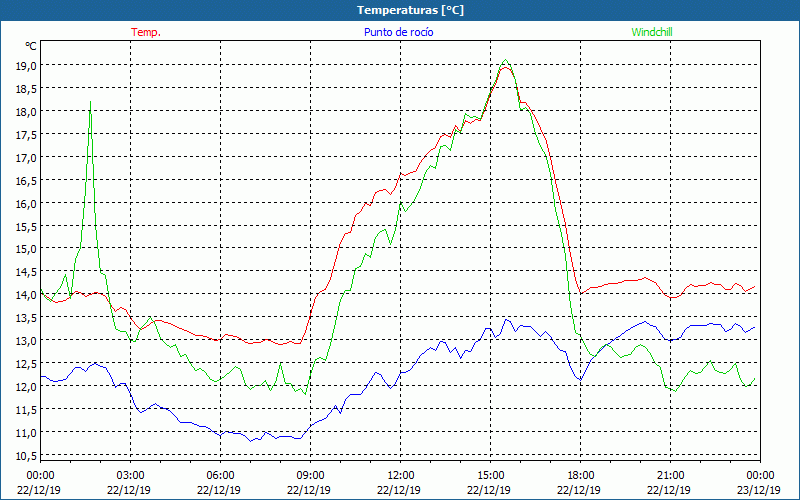Image resolution: width=800 pixels, height=500 pixels.
Task: Click the red 'Temp.' legend label
Action: point(146,32)
